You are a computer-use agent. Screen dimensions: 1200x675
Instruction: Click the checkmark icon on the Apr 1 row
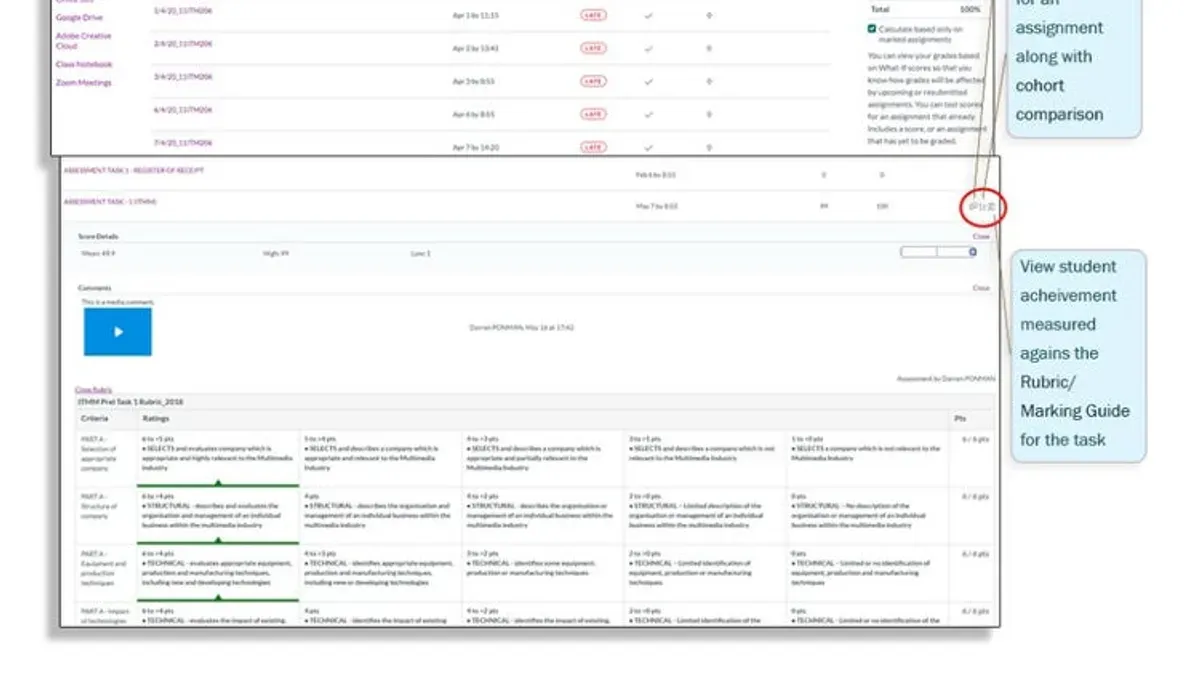pyautogui.click(x=649, y=16)
